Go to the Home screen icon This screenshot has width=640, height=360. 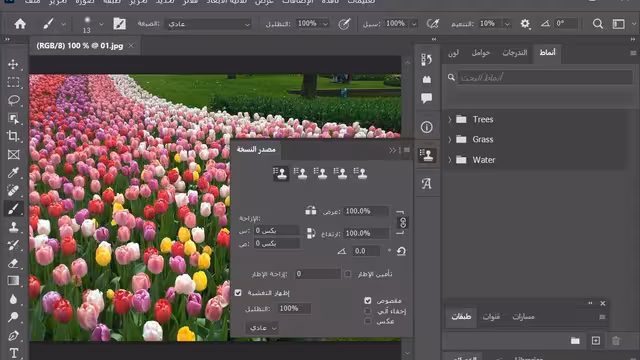(x=20, y=24)
